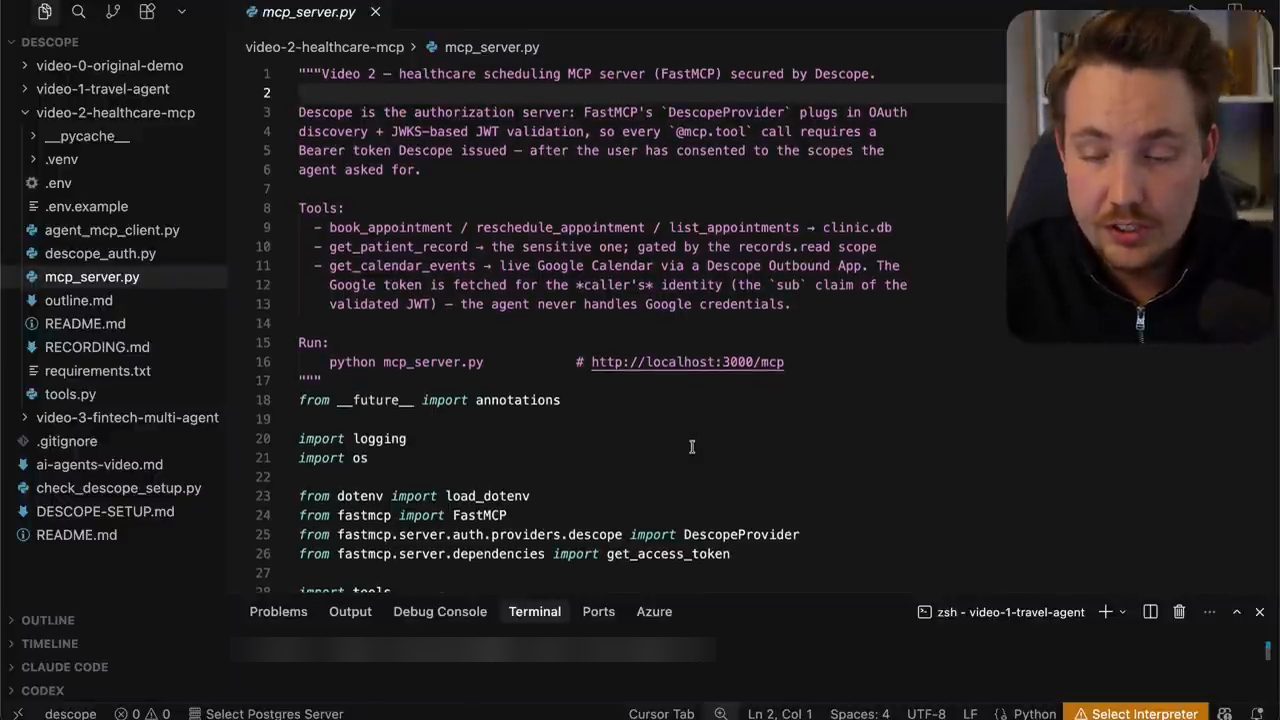The height and width of the screenshot is (720, 1280).
Task: Open tools.py in the file tree
Action: coord(70,394)
